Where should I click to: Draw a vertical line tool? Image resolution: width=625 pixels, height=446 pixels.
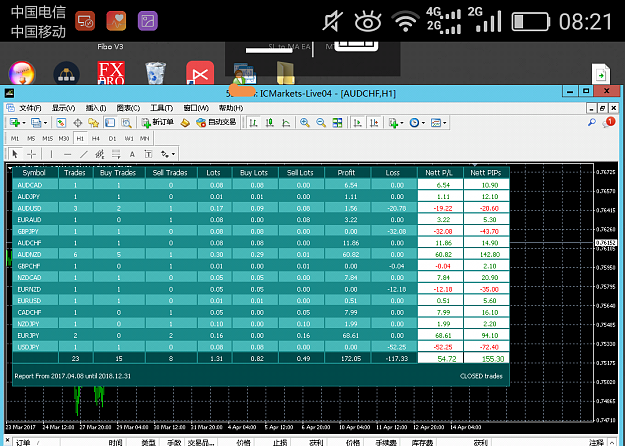click(51, 154)
